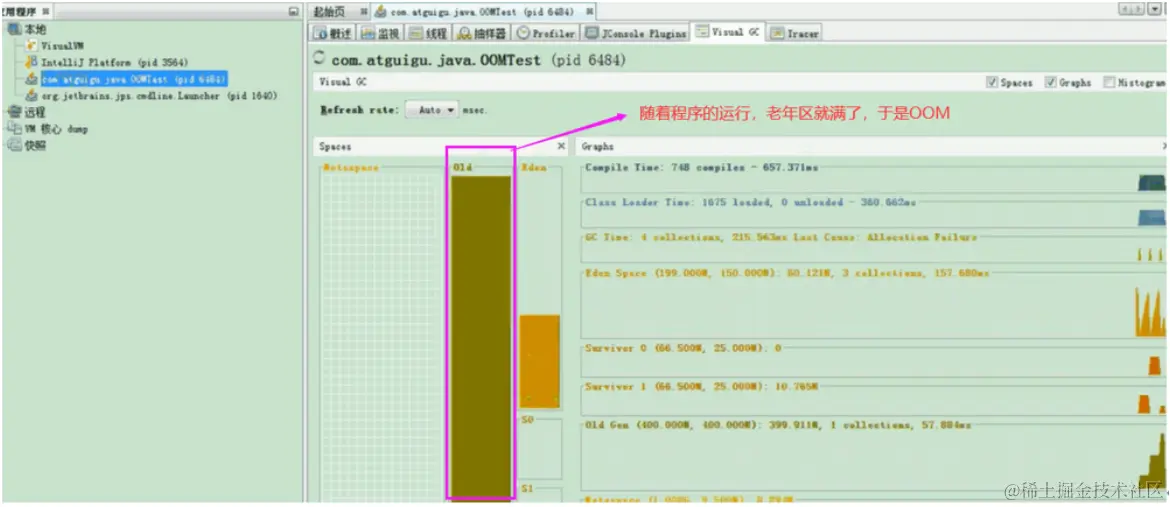The height and width of the screenshot is (507, 1170).
Task: Uncheck the Spaces checkbox
Action: pyautogui.click(x=992, y=82)
